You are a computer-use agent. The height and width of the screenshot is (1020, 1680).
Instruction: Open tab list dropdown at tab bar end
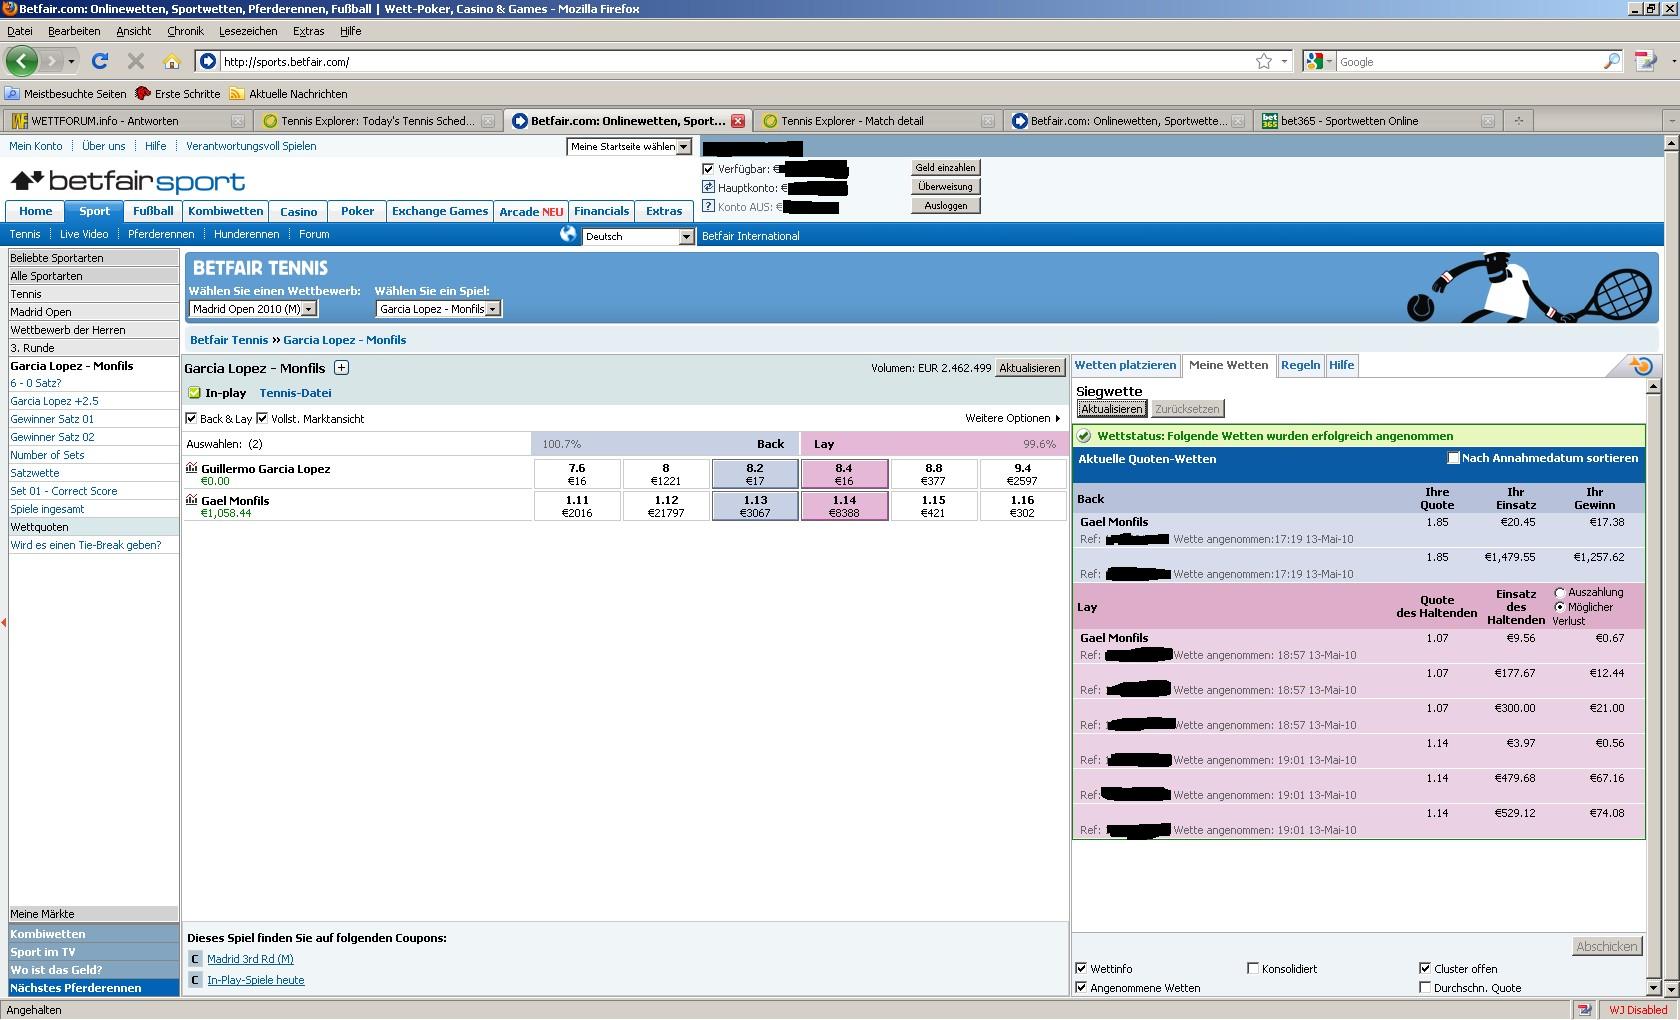1670,121
